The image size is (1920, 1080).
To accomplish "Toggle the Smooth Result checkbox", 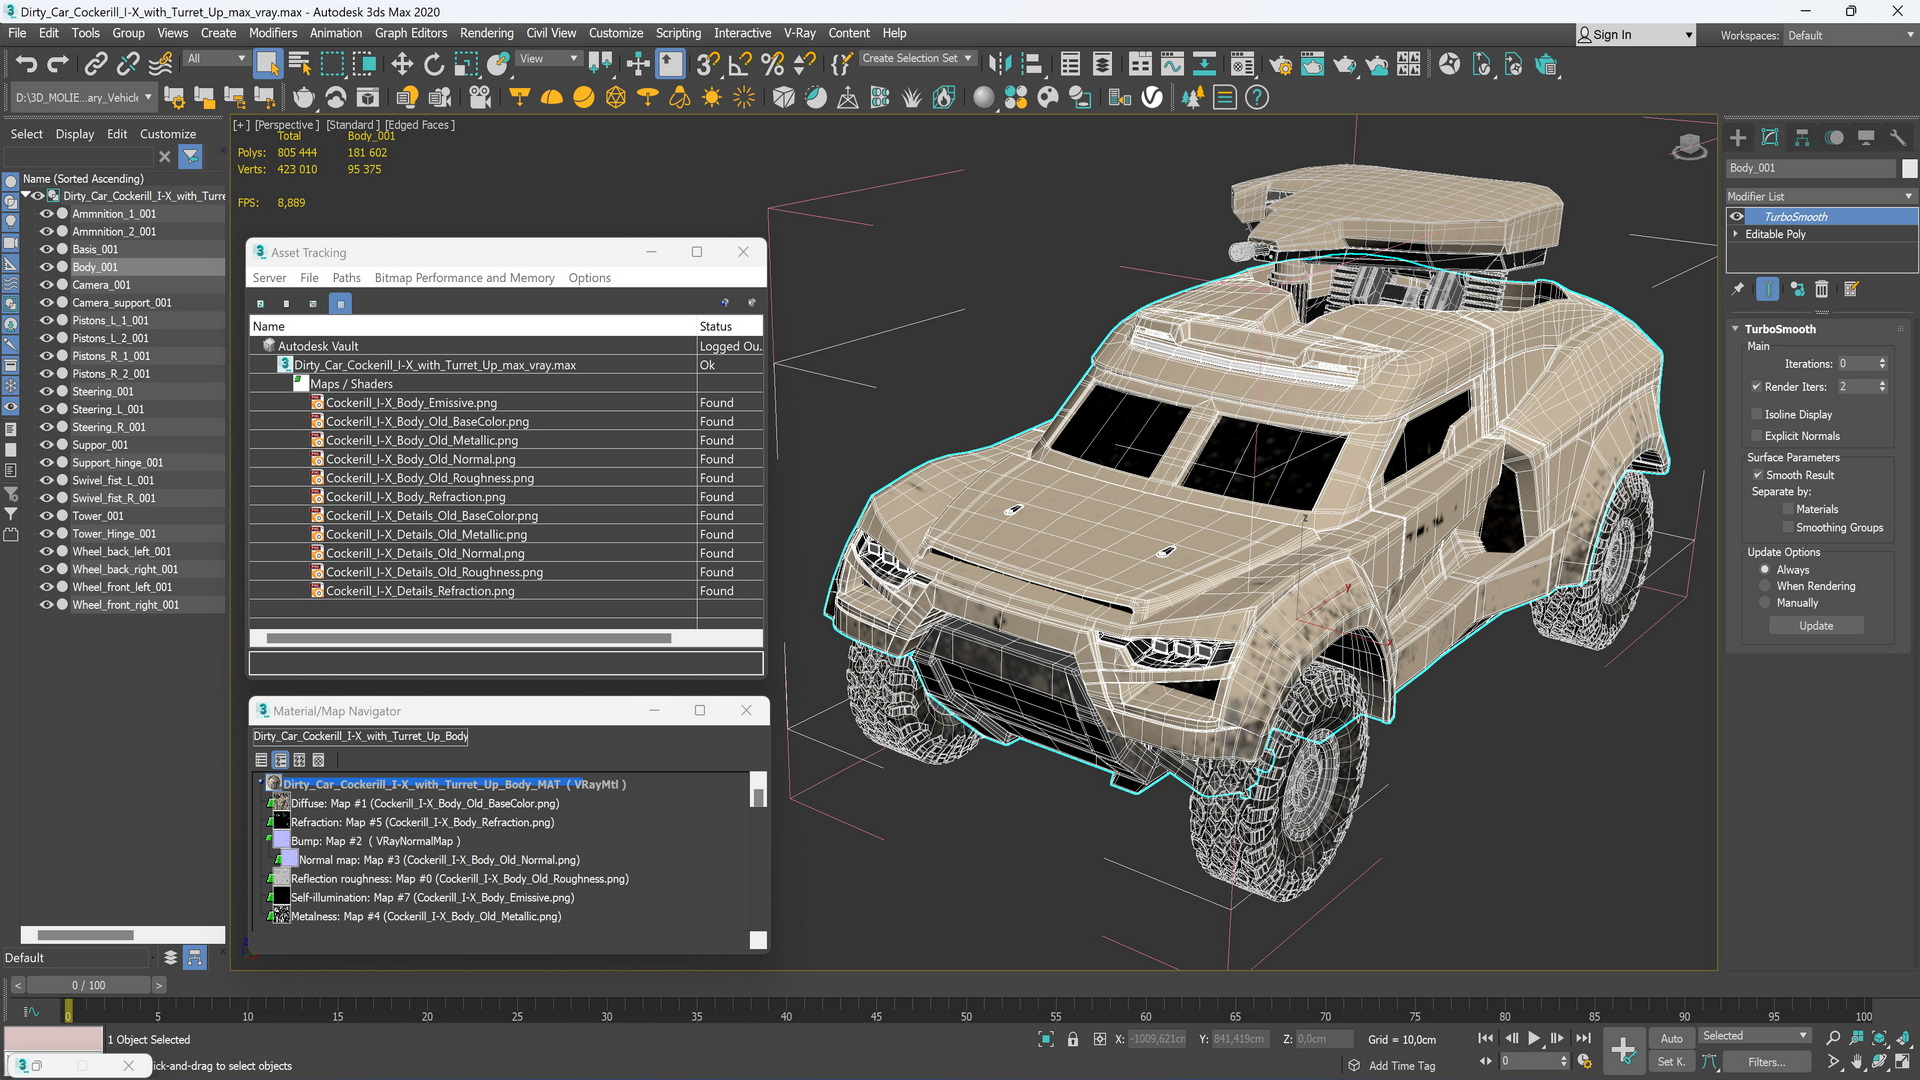I will pyautogui.click(x=1757, y=475).
